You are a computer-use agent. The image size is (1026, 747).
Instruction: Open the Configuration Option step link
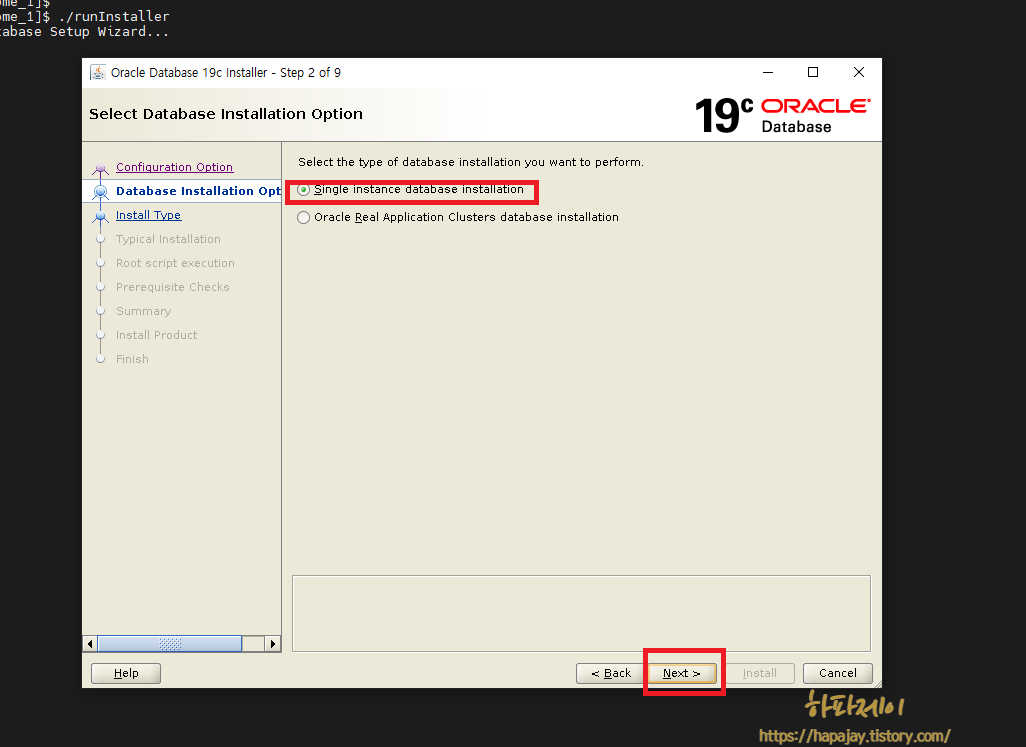(x=174, y=167)
